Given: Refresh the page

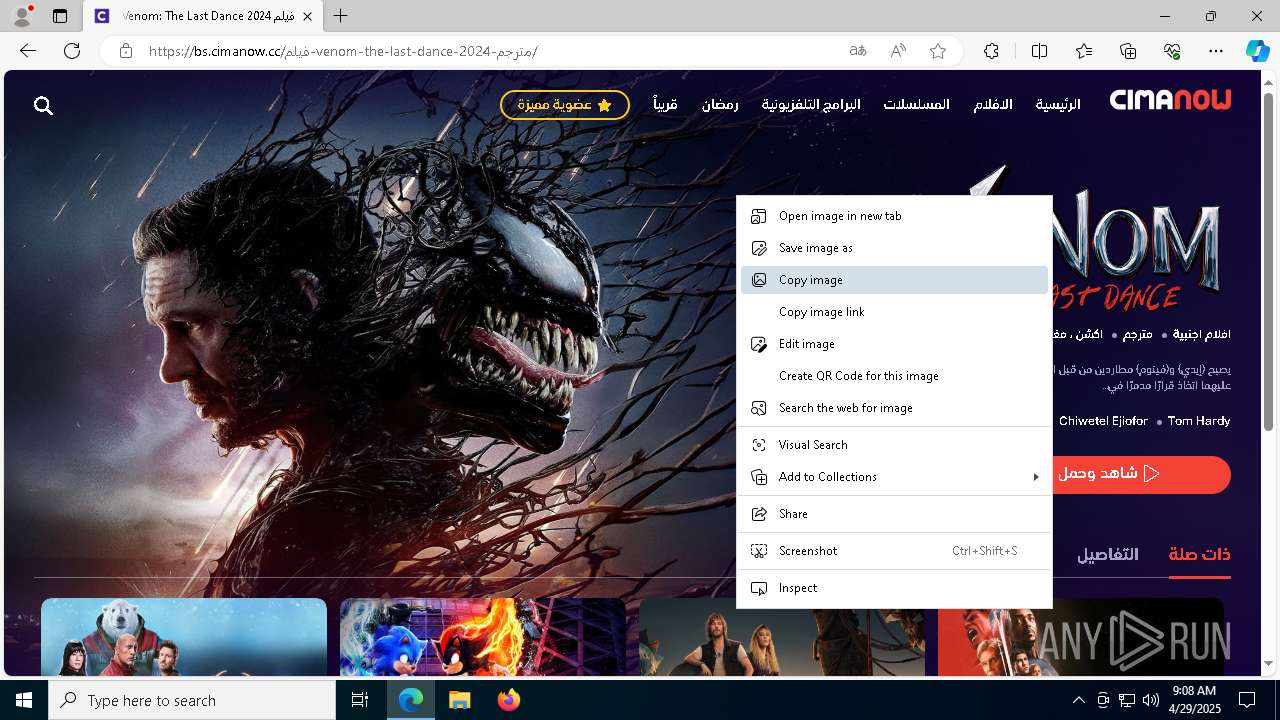Looking at the screenshot, I should [72, 51].
